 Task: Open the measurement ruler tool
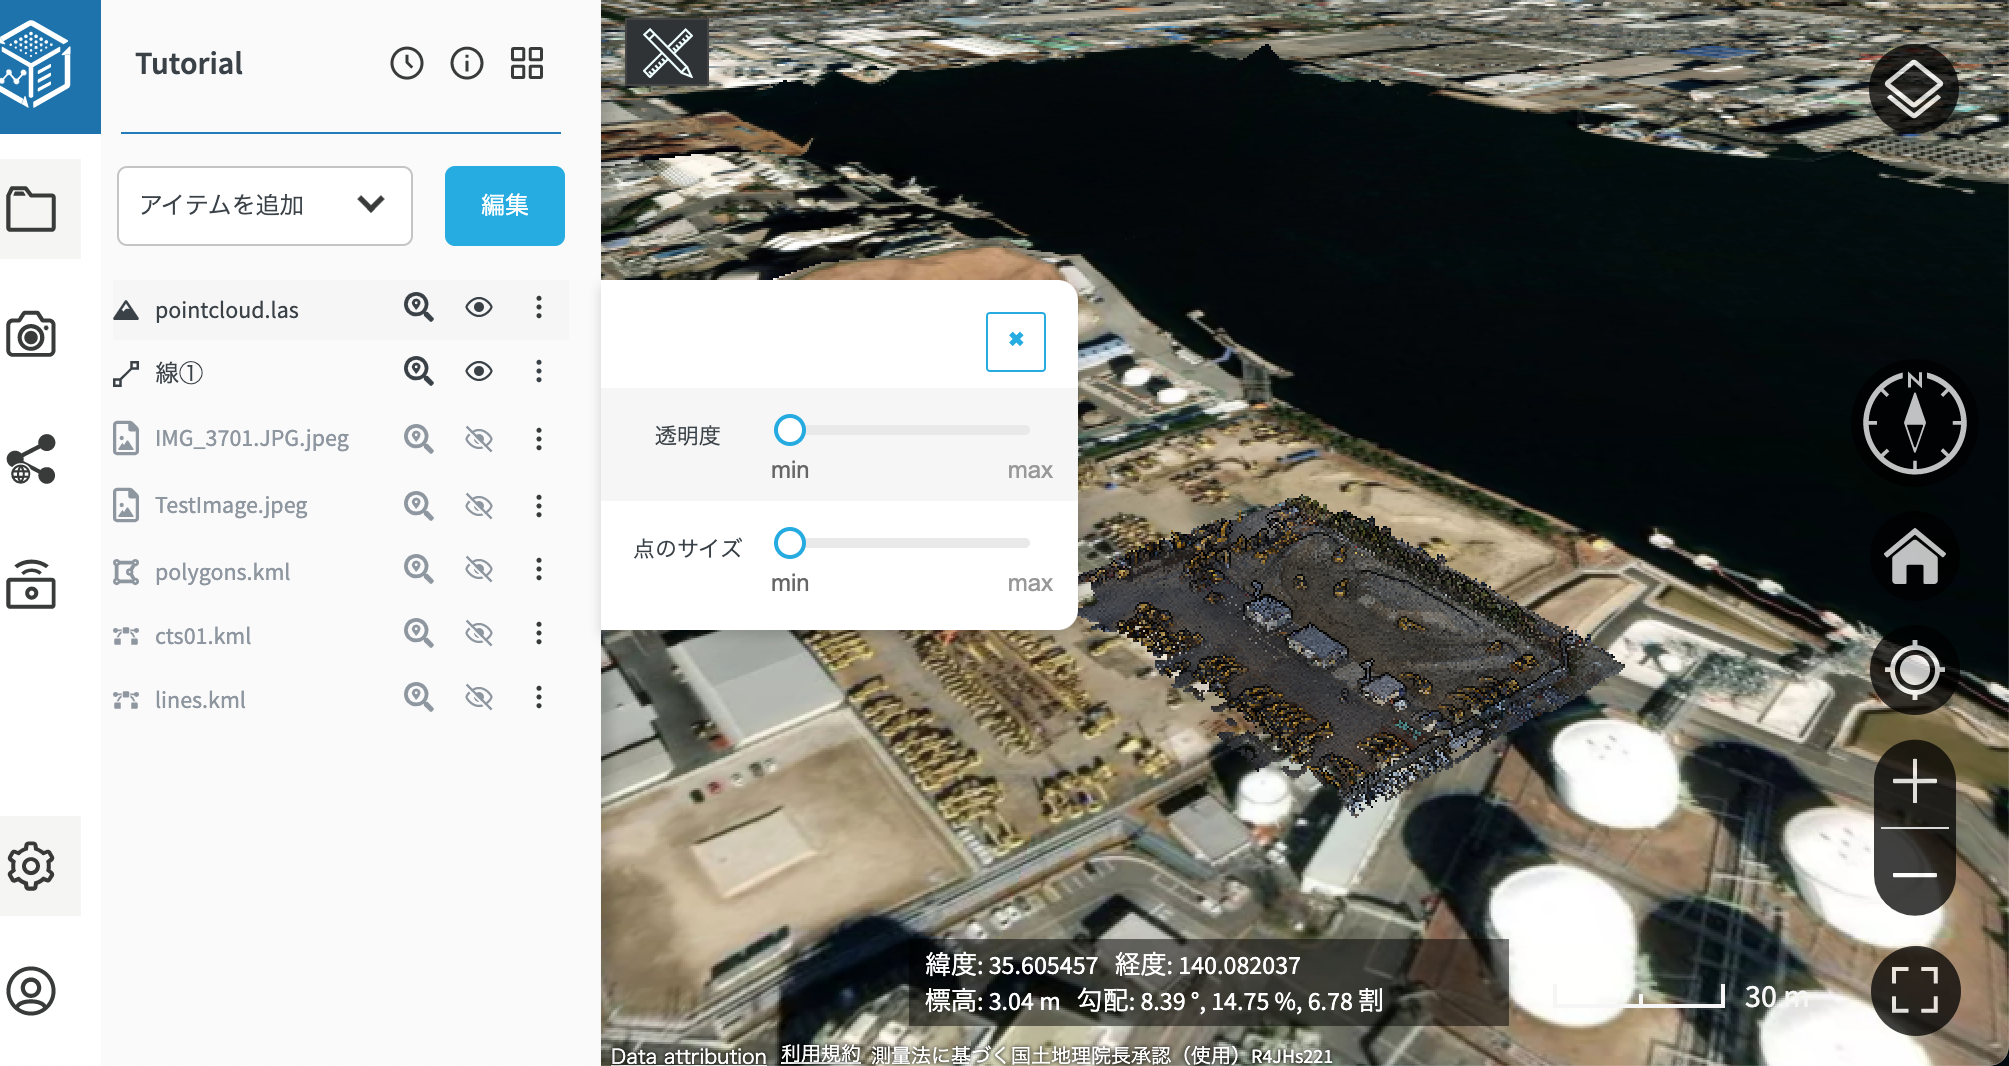click(667, 53)
